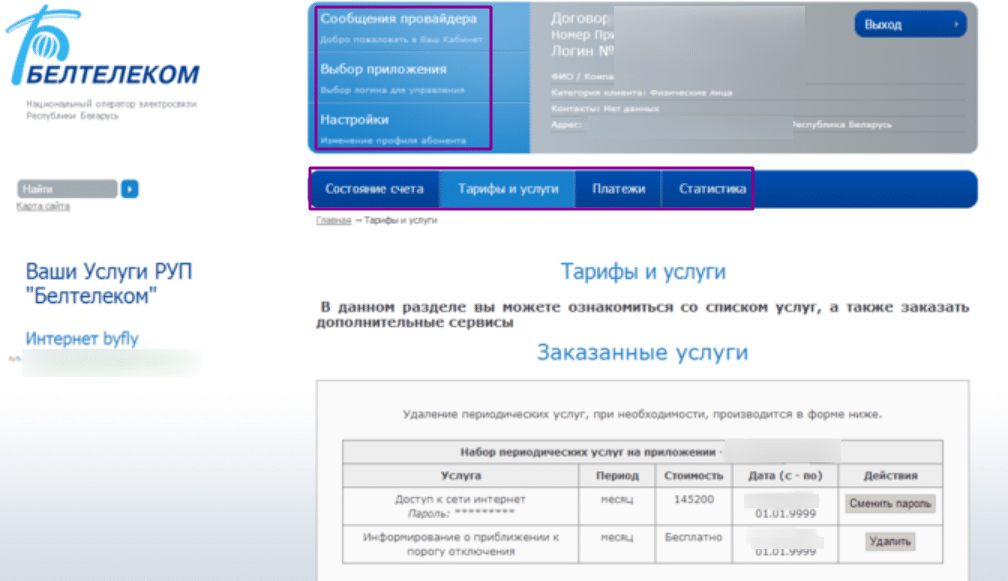Click the Информирование о приближении к порогу отключения cell
Screen dimensions: 1008x581
(460, 544)
